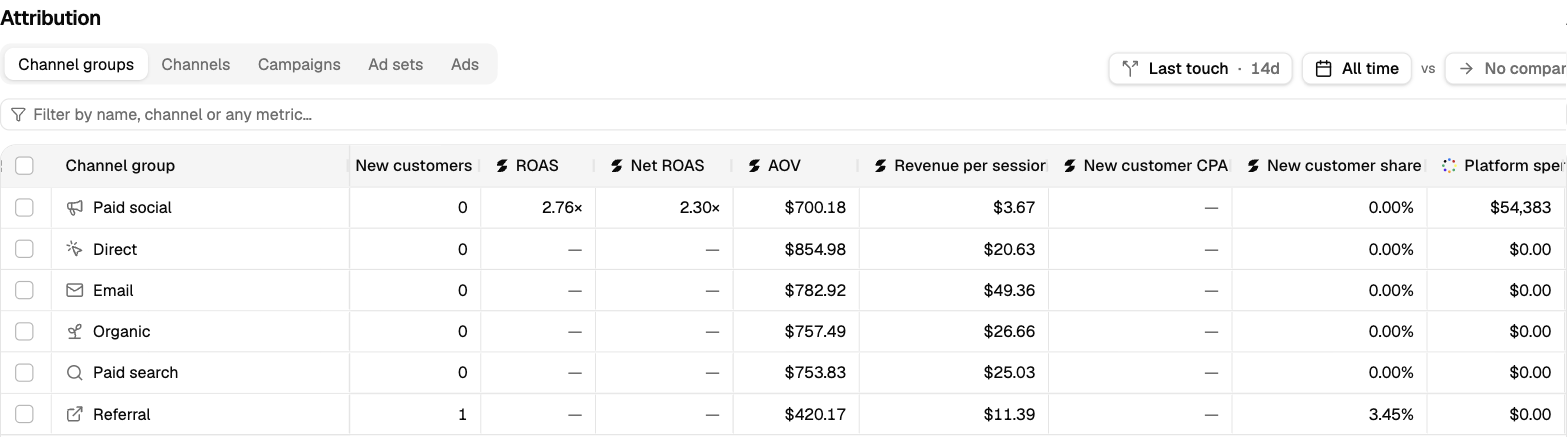Click the 2.76× ROAS value
This screenshot has width=1567, height=437.
click(562, 208)
